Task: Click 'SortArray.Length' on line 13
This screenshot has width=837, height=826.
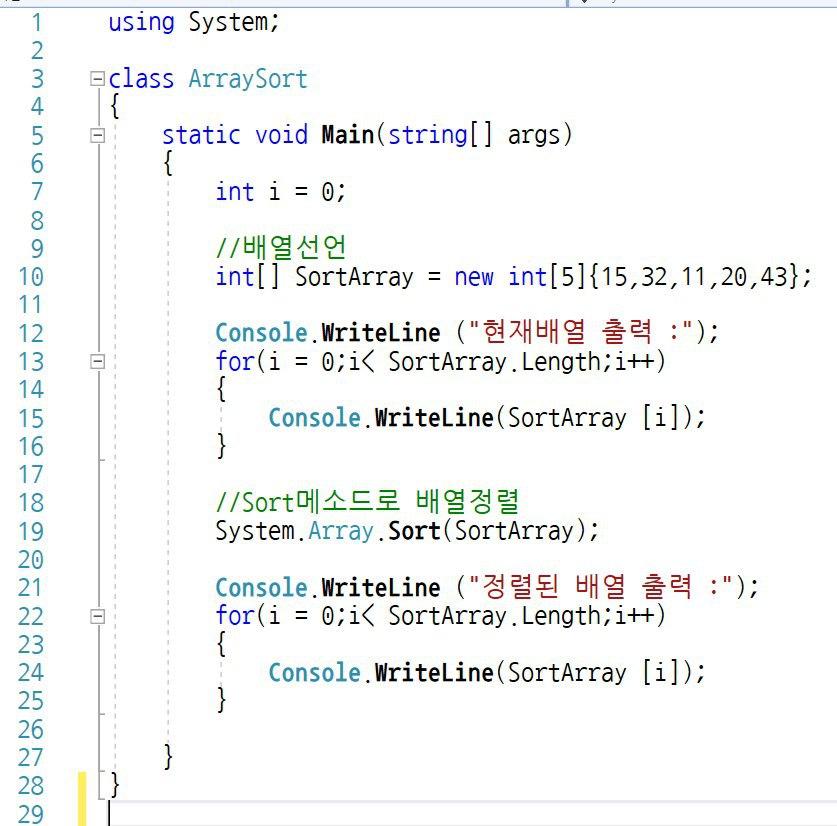Action: point(495,362)
